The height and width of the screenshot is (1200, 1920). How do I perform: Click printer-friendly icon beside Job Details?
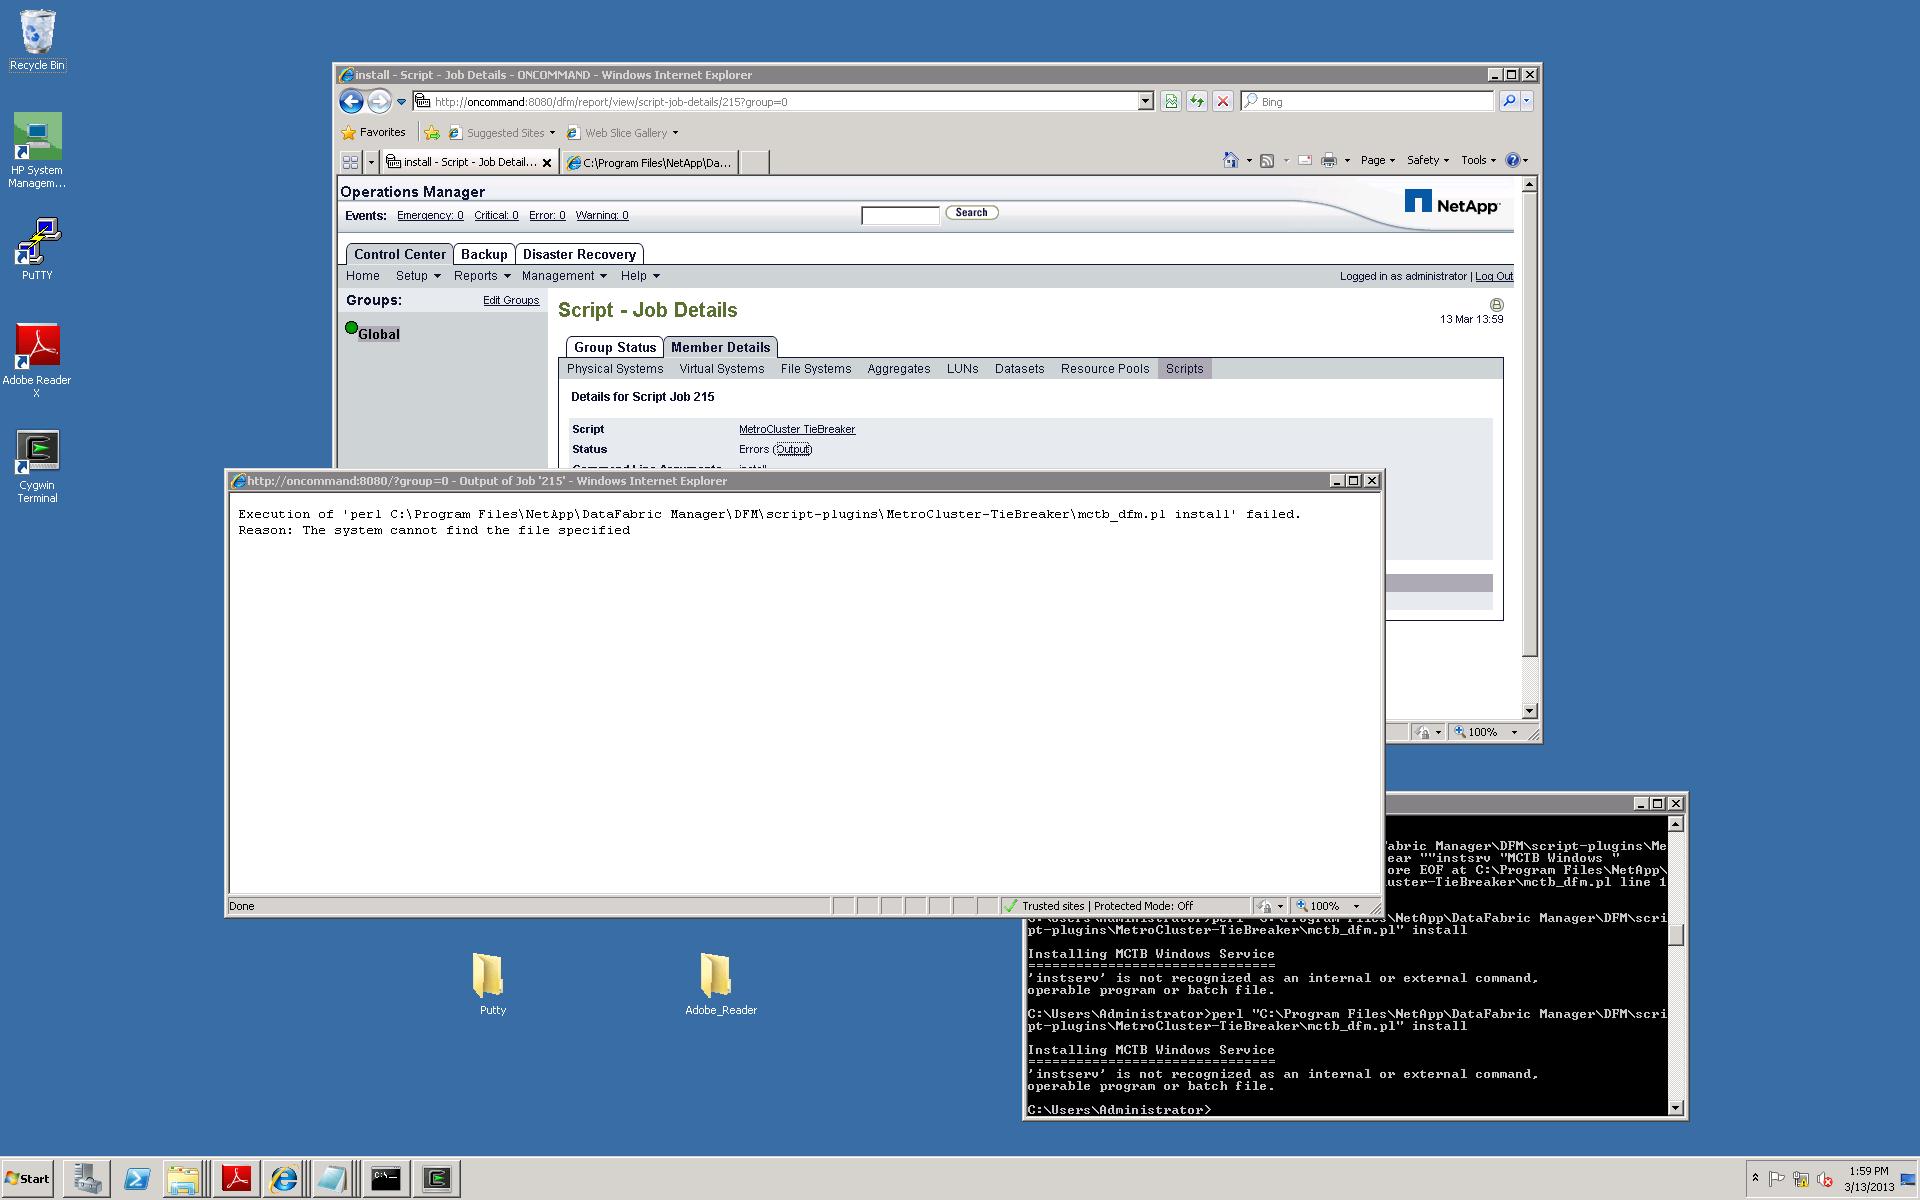pos(1496,304)
